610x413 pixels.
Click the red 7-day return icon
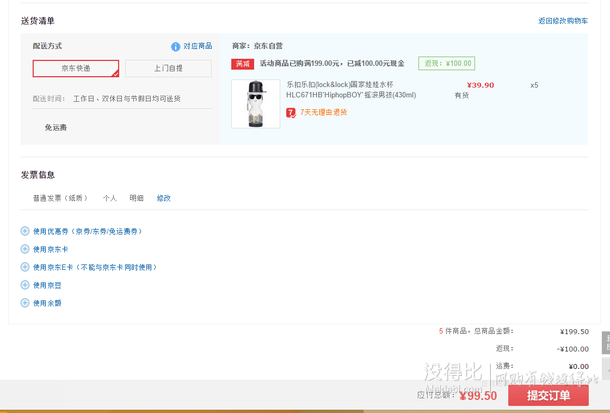(x=291, y=113)
